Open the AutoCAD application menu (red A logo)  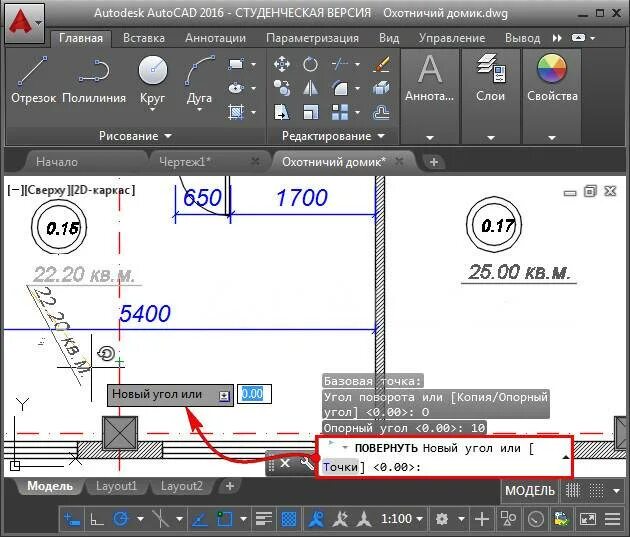[x=24, y=22]
